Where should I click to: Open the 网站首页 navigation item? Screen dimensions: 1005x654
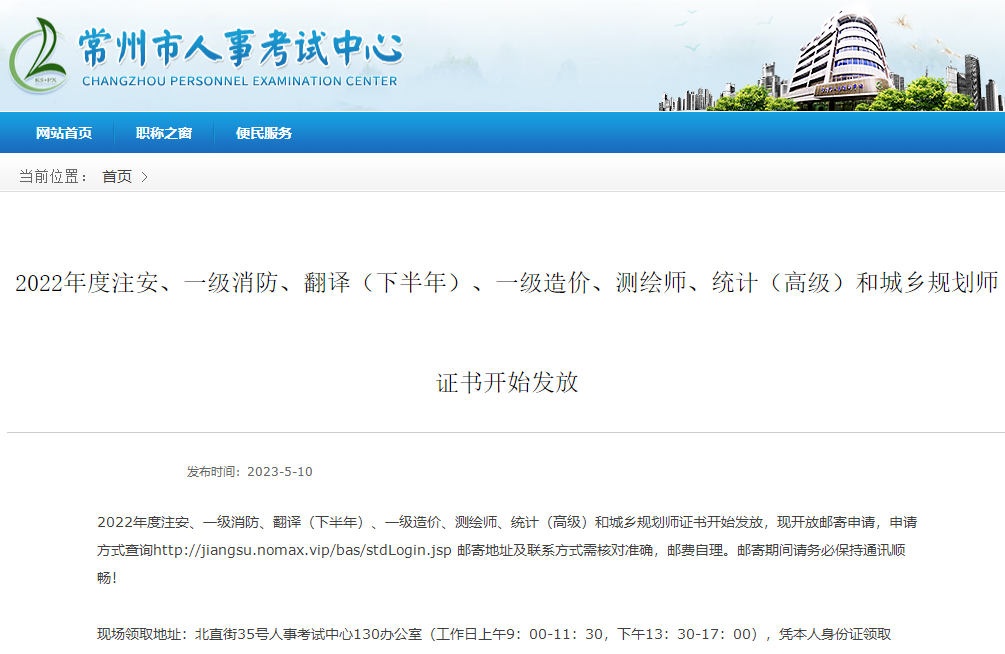pyautogui.click(x=64, y=133)
